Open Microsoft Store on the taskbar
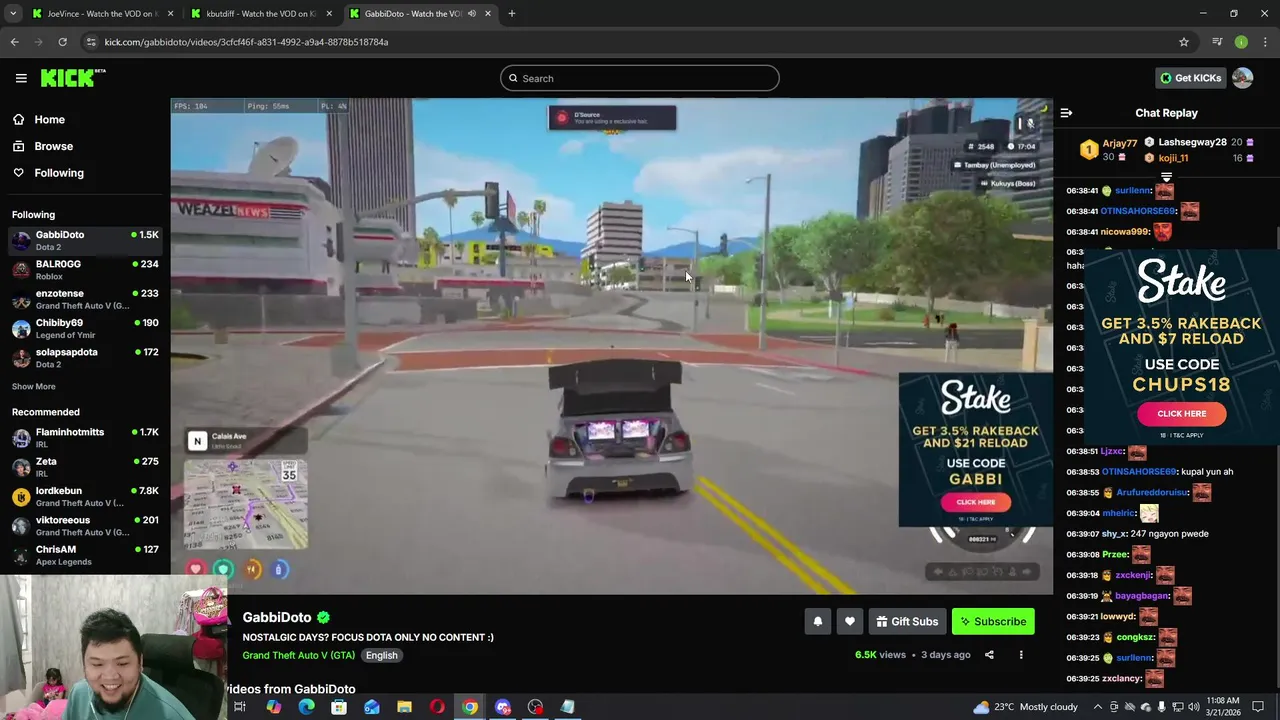This screenshot has width=1280, height=720. coord(339,707)
